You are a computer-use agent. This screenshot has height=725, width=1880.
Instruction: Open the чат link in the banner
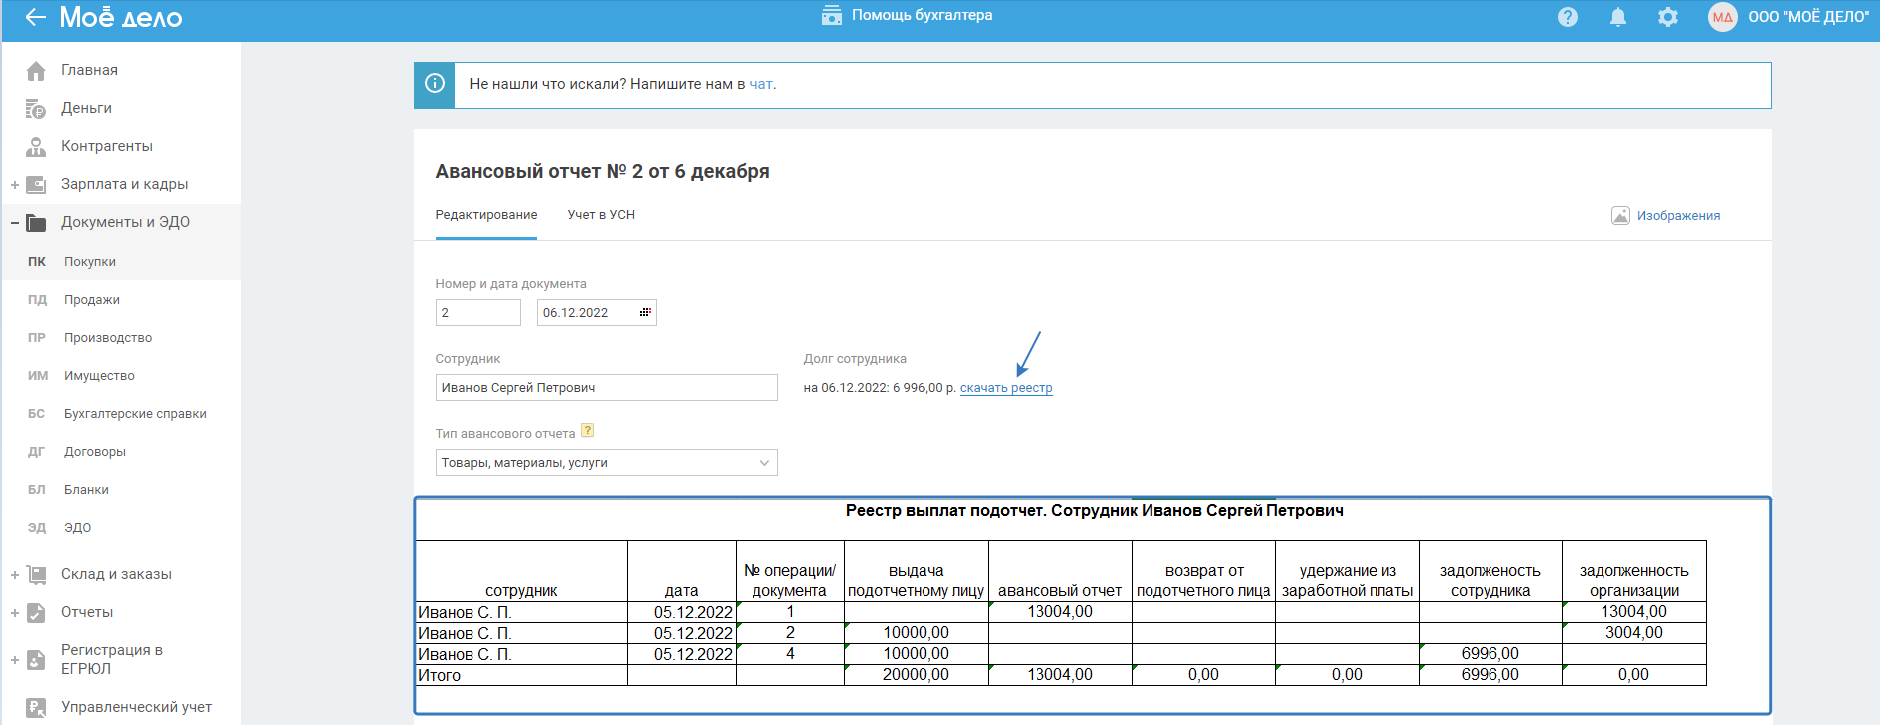(x=760, y=85)
